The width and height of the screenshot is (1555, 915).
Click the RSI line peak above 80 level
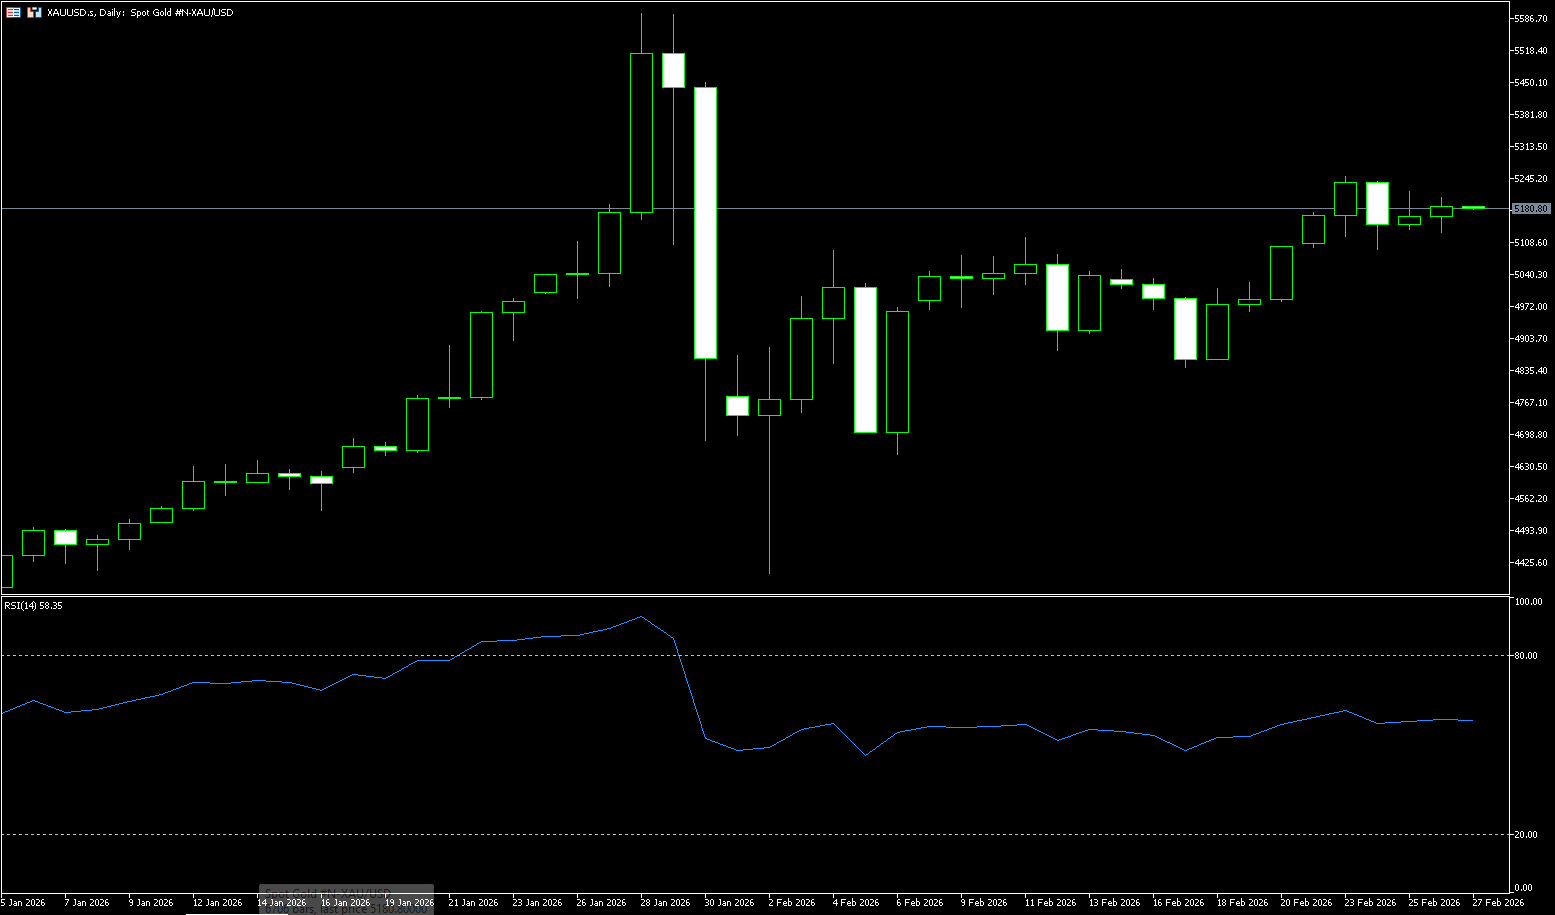[x=641, y=617]
